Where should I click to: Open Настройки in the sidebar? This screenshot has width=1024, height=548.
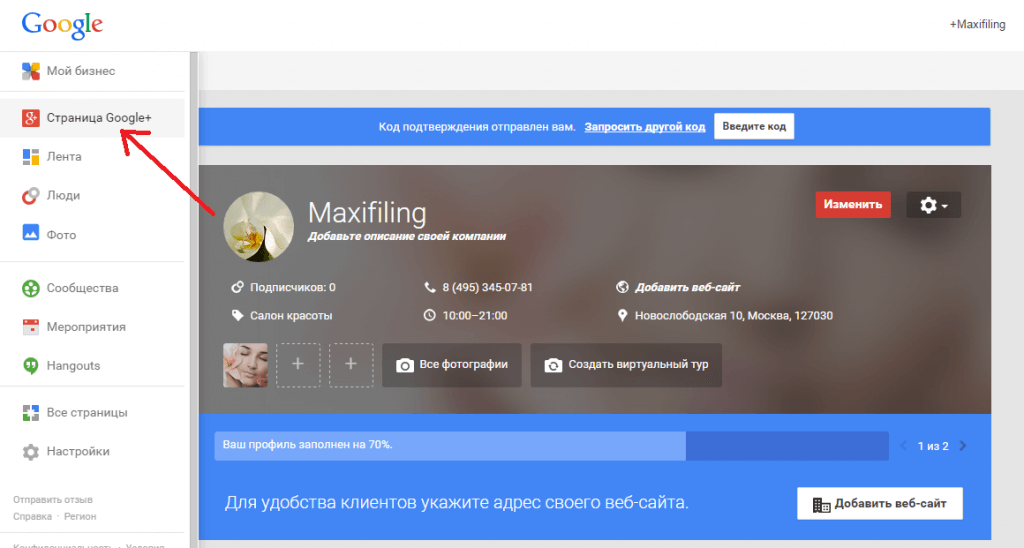[x=77, y=451]
